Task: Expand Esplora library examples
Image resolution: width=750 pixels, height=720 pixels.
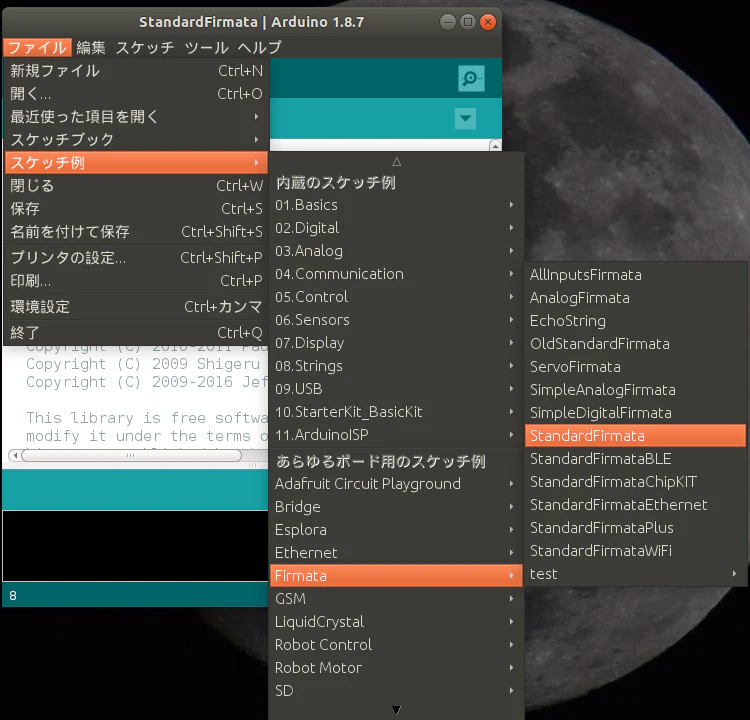Action: (x=396, y=530)
